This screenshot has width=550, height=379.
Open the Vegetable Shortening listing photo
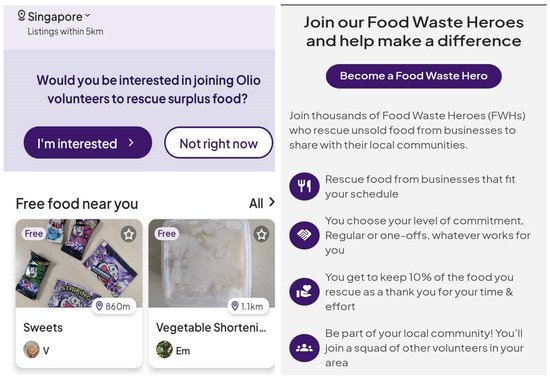point(212,263)
